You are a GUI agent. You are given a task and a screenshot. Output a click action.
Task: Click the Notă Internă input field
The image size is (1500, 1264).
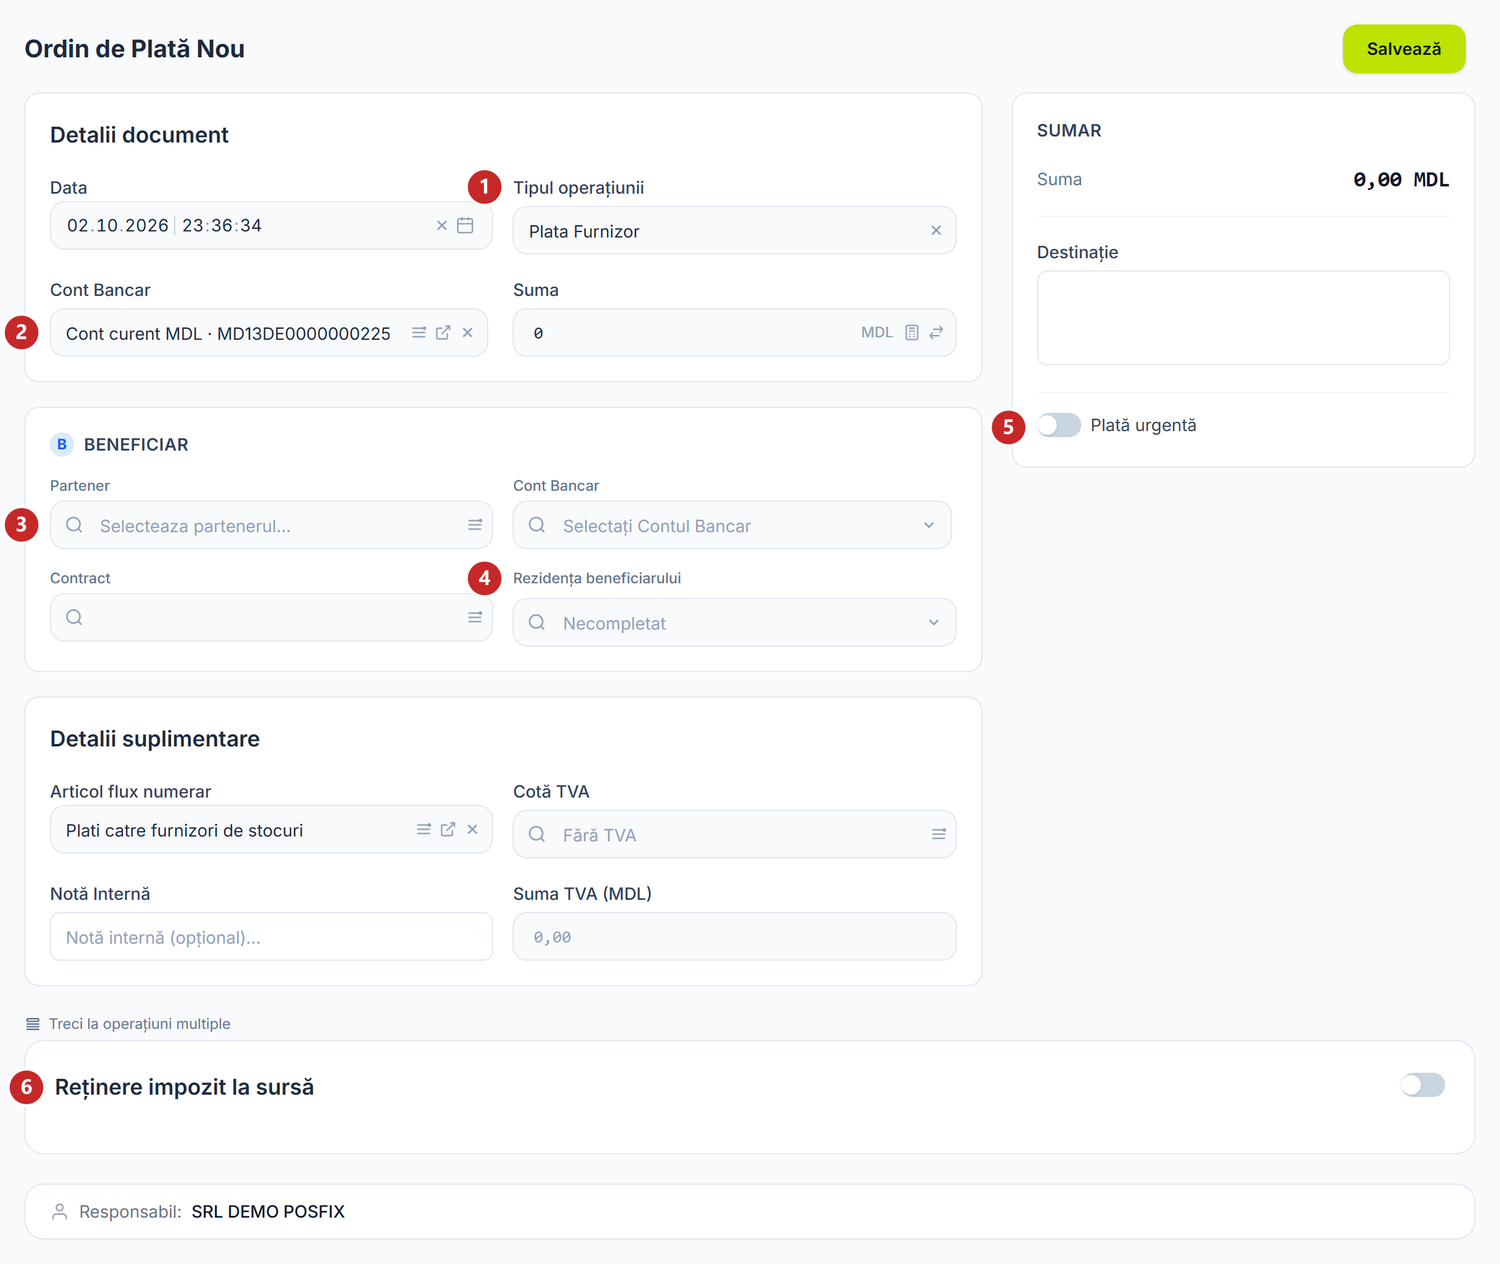[271, 937]
